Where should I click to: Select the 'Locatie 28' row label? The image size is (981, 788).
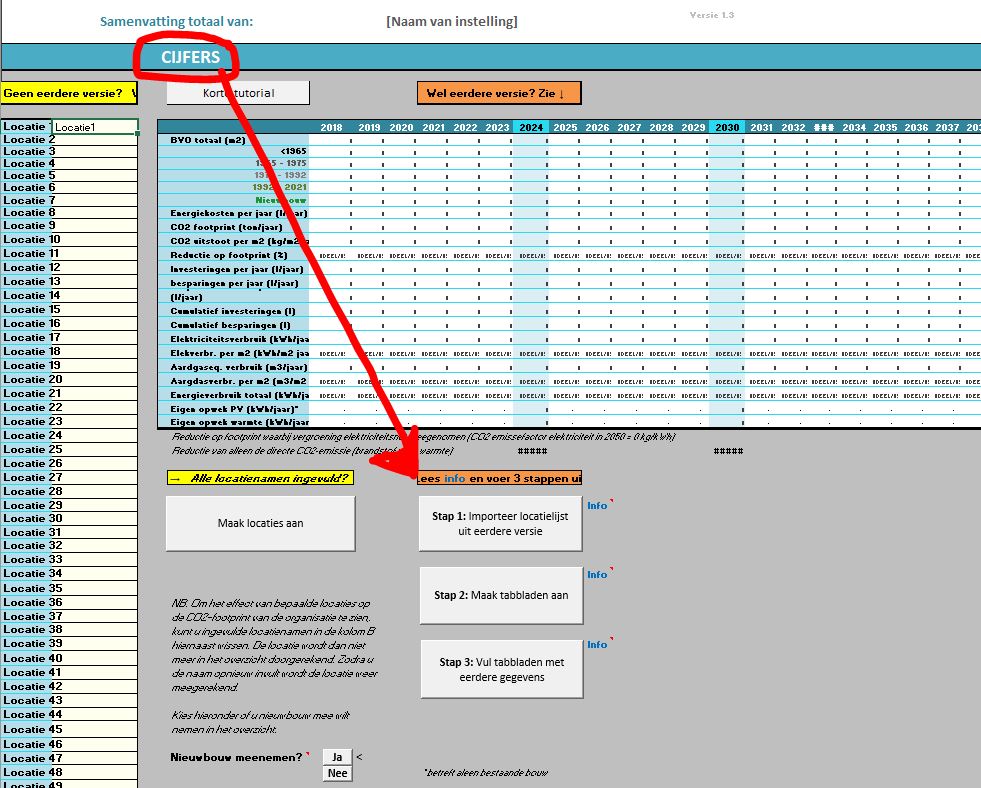pos(33,491)
